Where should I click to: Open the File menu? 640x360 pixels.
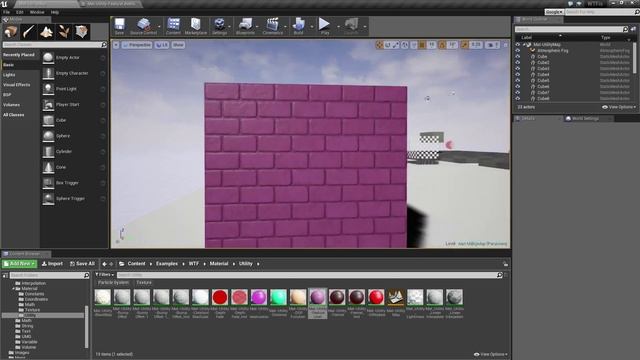(7, 12)
